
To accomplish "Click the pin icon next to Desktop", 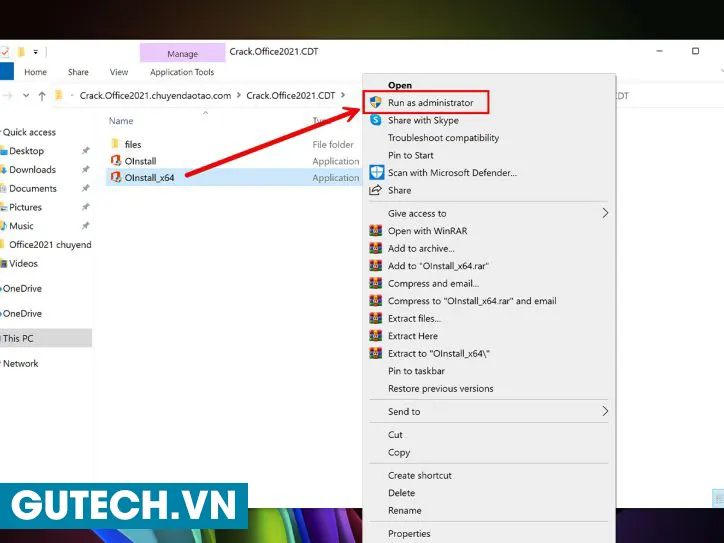I will [x=85, y=151].
